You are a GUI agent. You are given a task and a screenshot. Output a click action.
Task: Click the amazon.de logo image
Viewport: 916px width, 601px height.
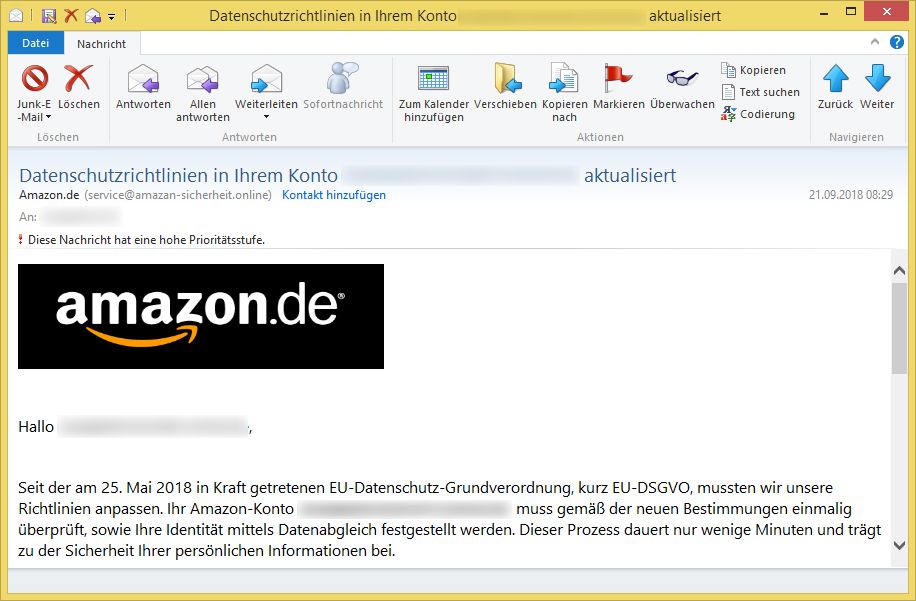[201, 316]
